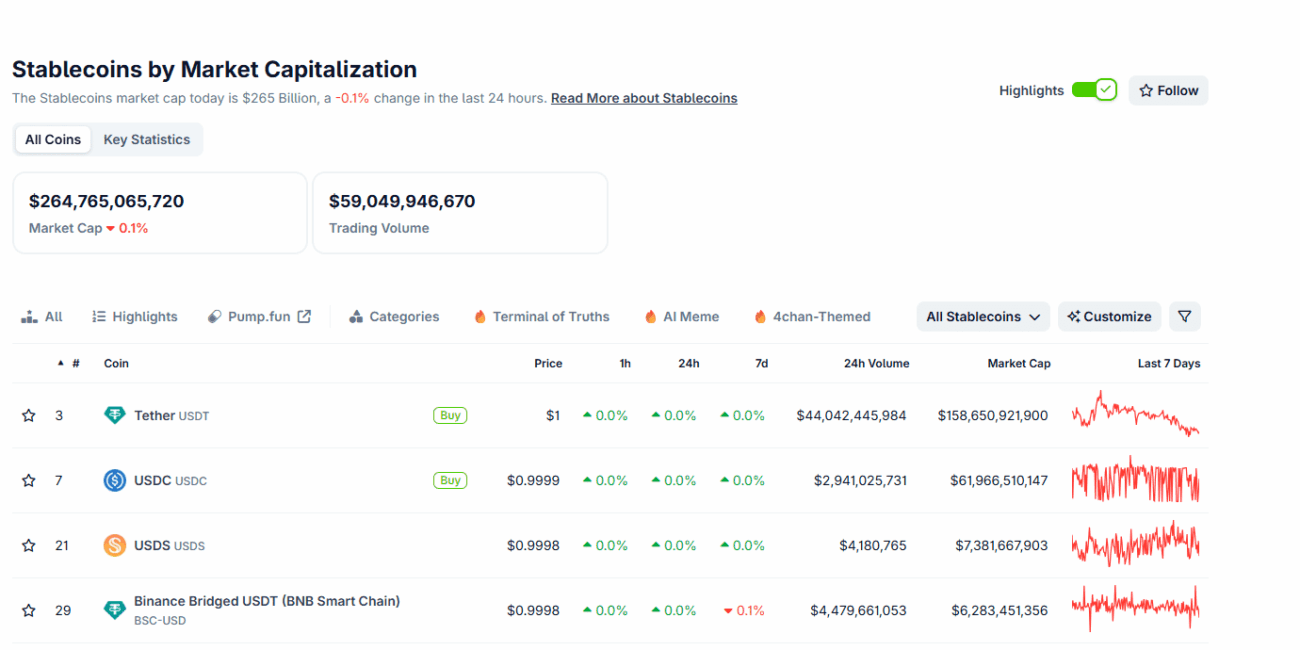Click Binance Bridged USDT -0.1% 7d value
The height and width of the screenshot is (650, 1300).
[744, 610]
